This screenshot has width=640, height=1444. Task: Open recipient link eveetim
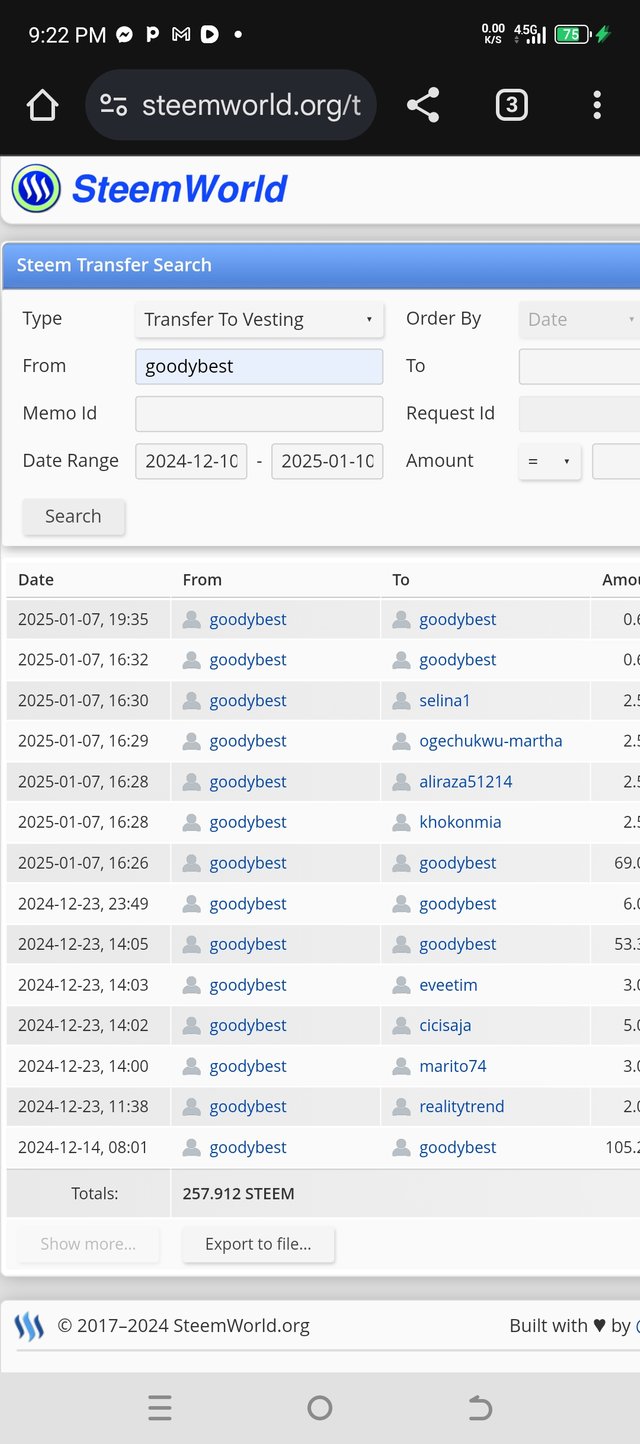448,985
